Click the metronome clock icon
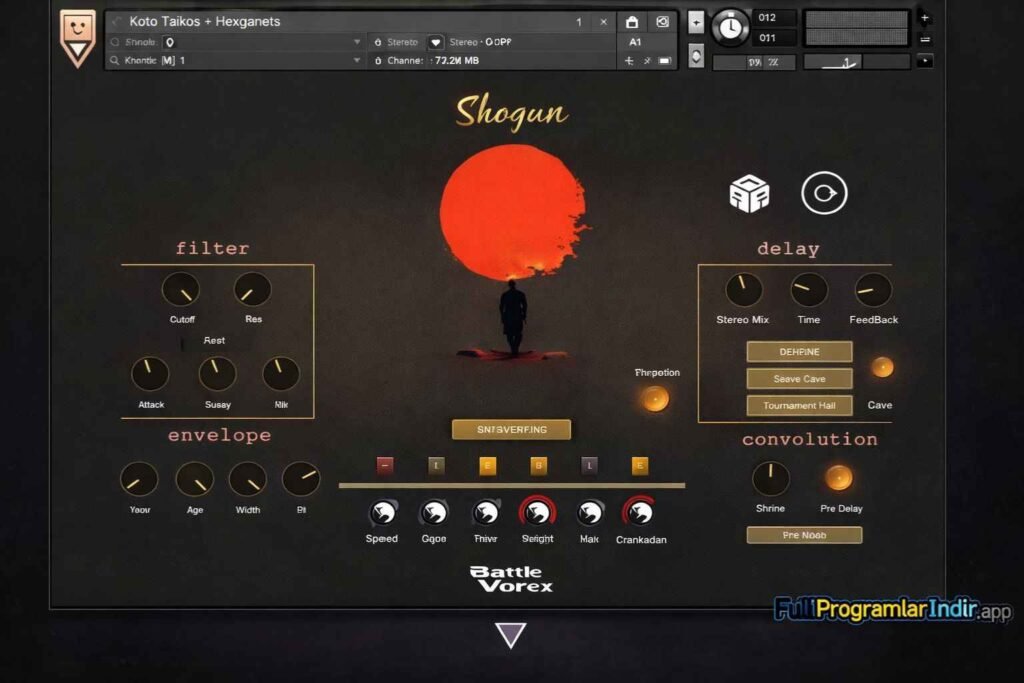Image resolution: width=1024 pixels, height=683 pixels. point(730,27)
